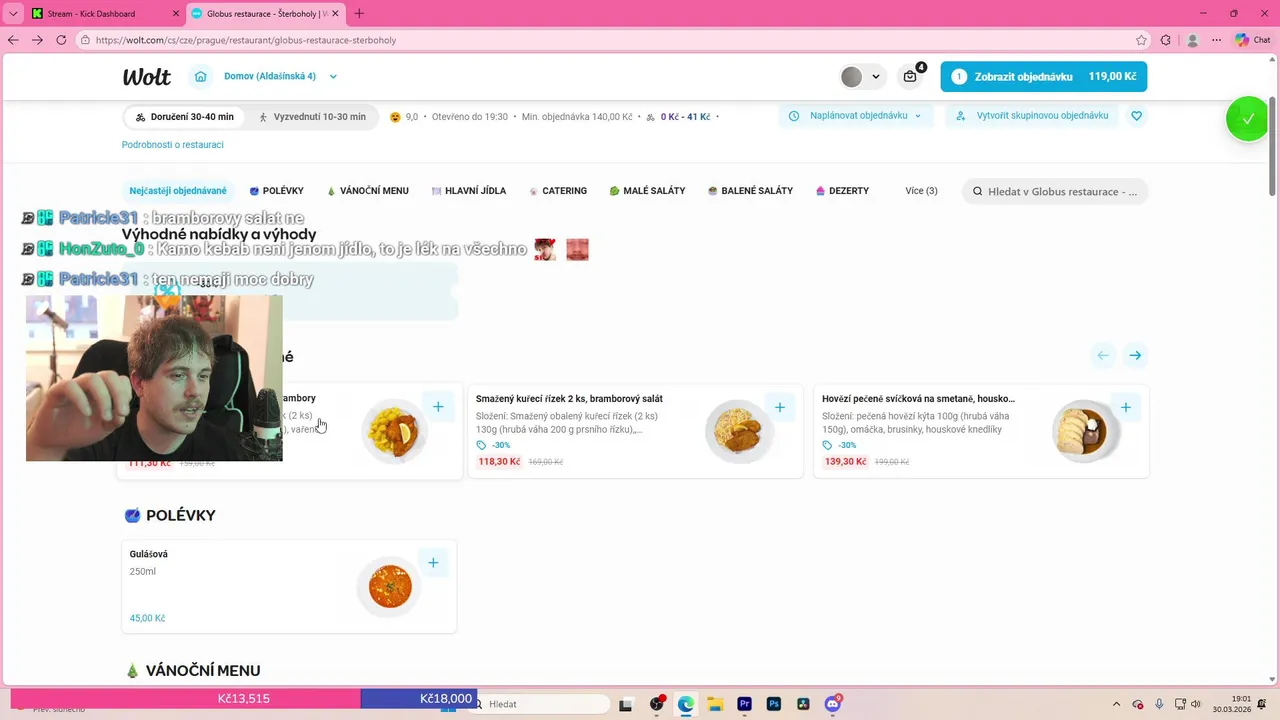Image resolution: width=1280 pixels, height=720 pixels.
Task: Show hidden system tray icons
Action: click(1117, 704)
